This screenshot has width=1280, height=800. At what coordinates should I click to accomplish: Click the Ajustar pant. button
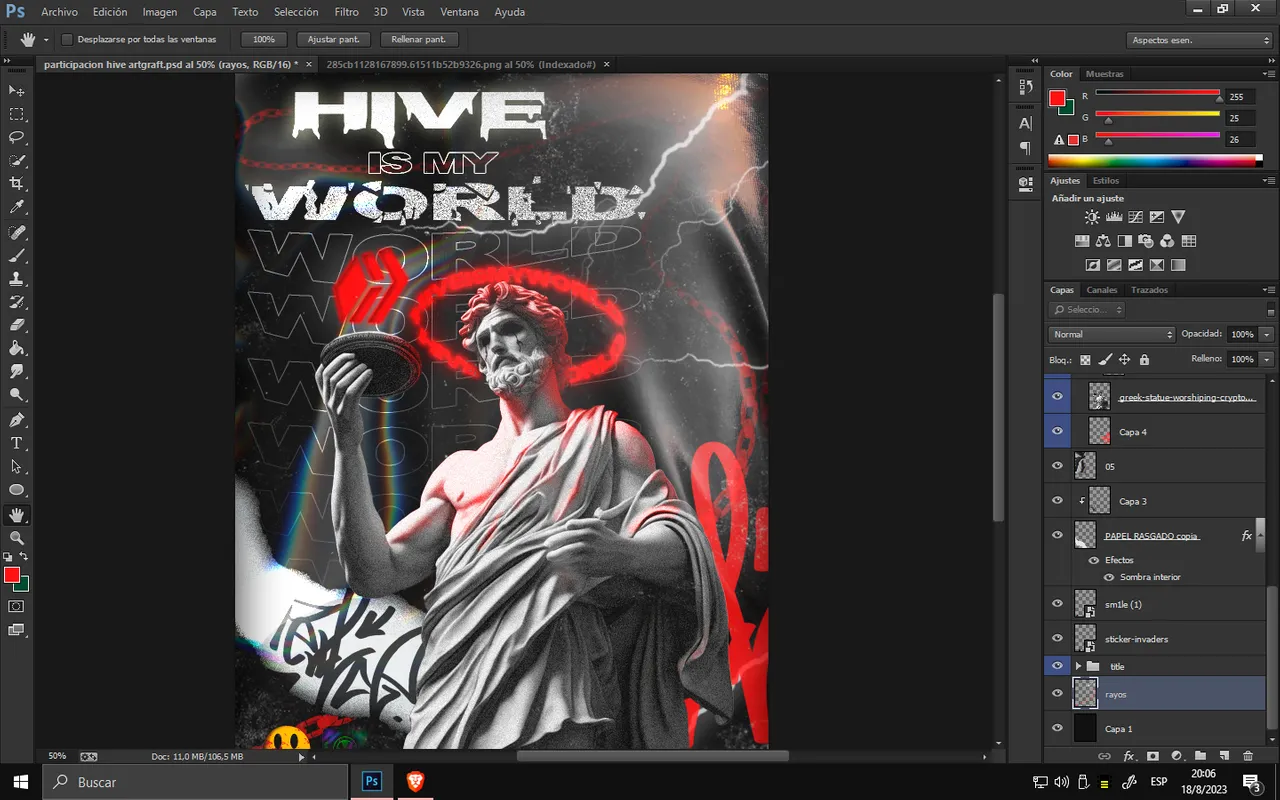coord(334,39)
